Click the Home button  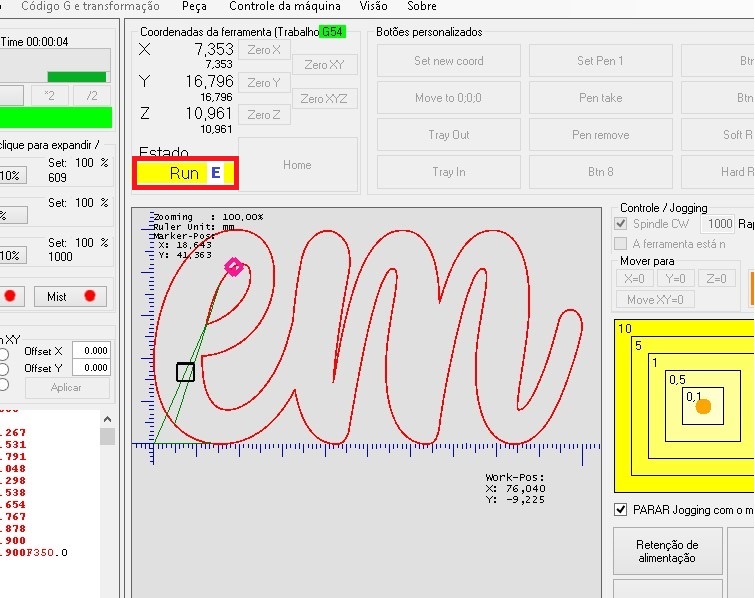[297, 165]
